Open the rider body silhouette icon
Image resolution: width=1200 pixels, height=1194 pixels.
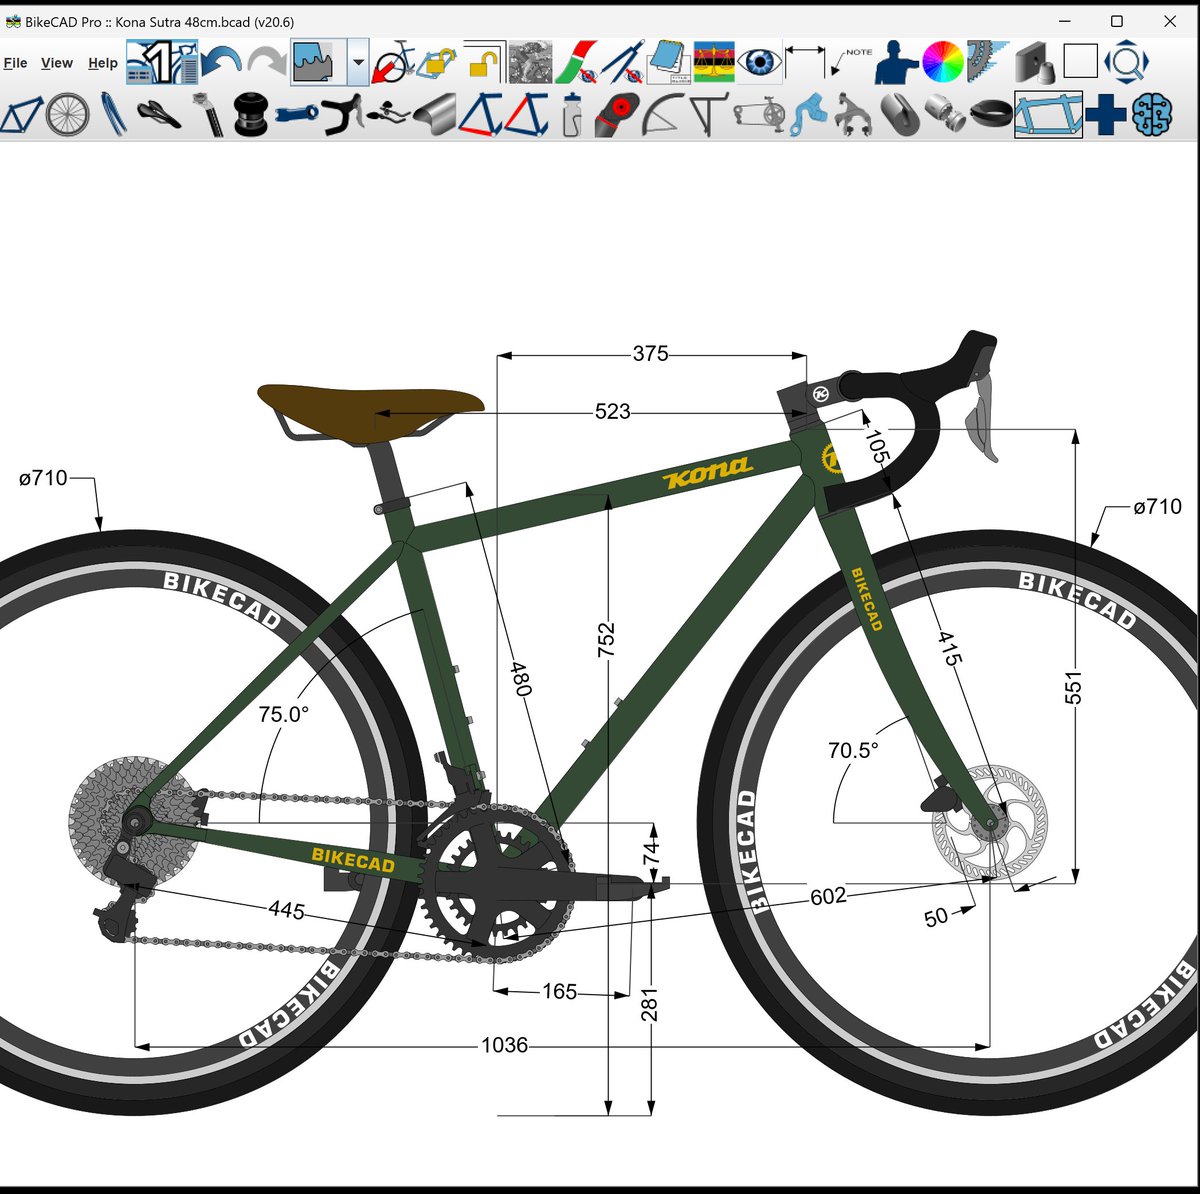point(896,62)
